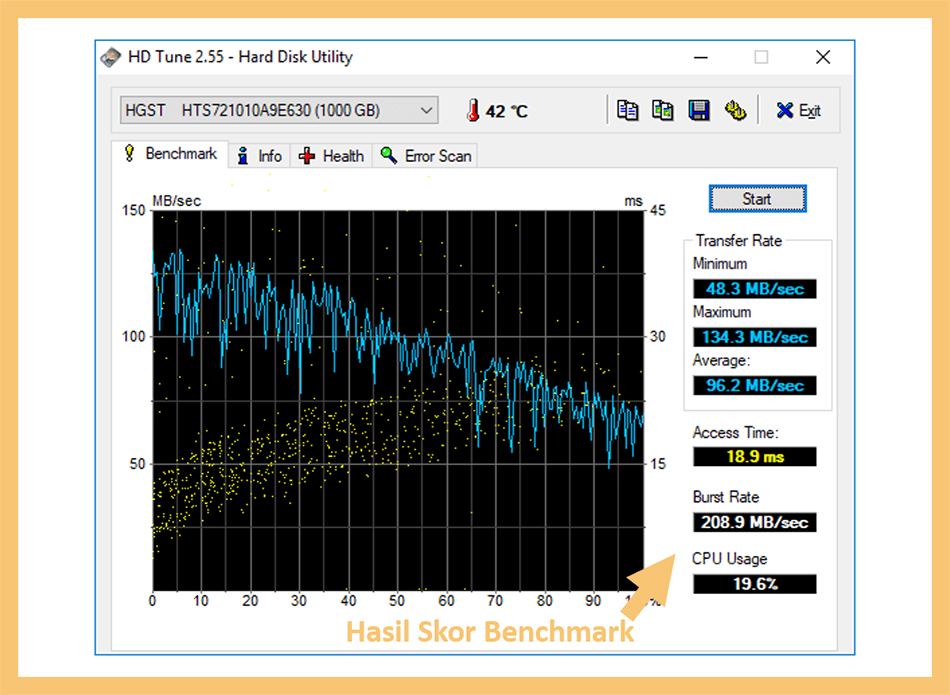Click the maximum value 134.3 MB/sec

[x=755, y=337]
